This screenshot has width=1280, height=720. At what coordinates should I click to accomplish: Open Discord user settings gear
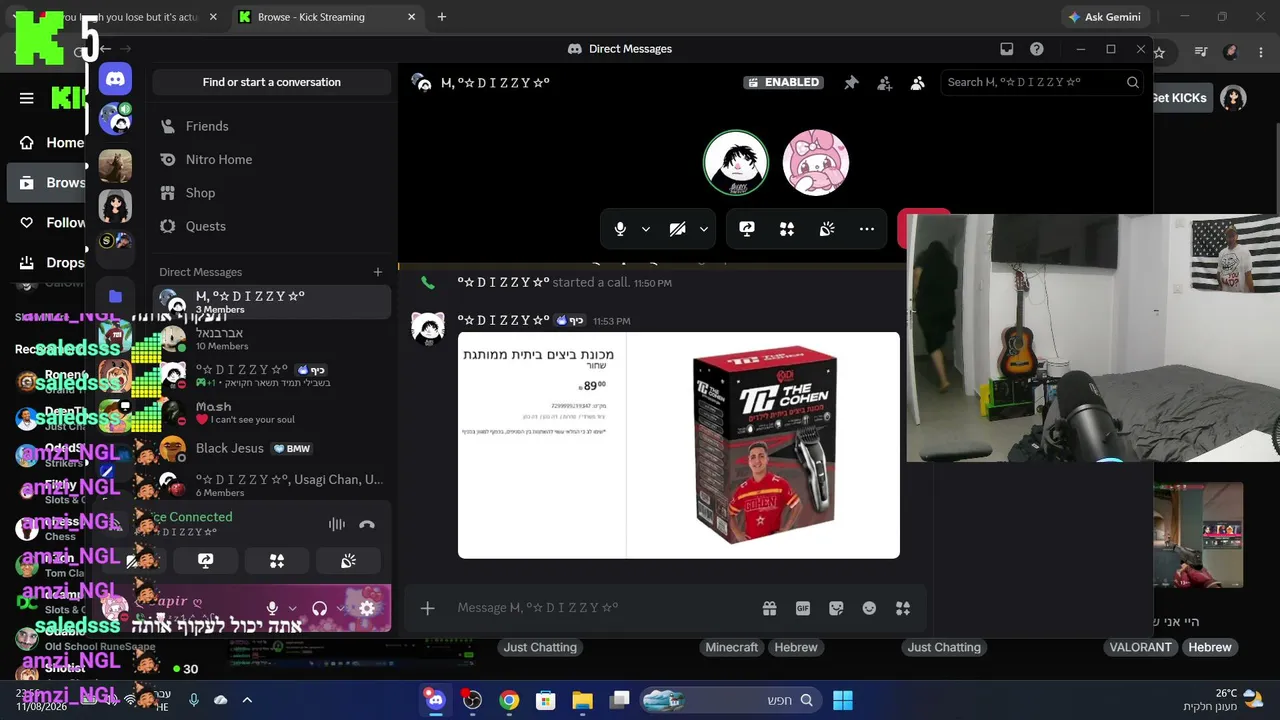click(x=367, y=608)
